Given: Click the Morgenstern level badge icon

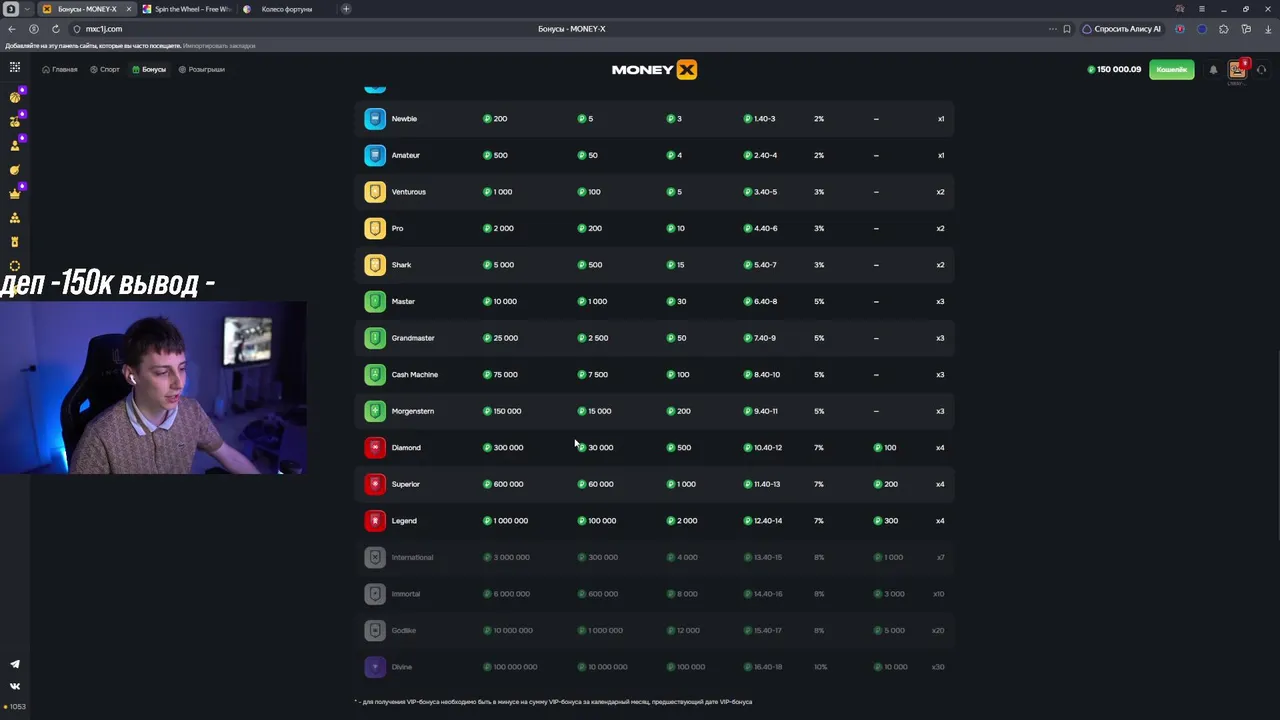Looking at the screenshot, I should click(x=375, y=411).
